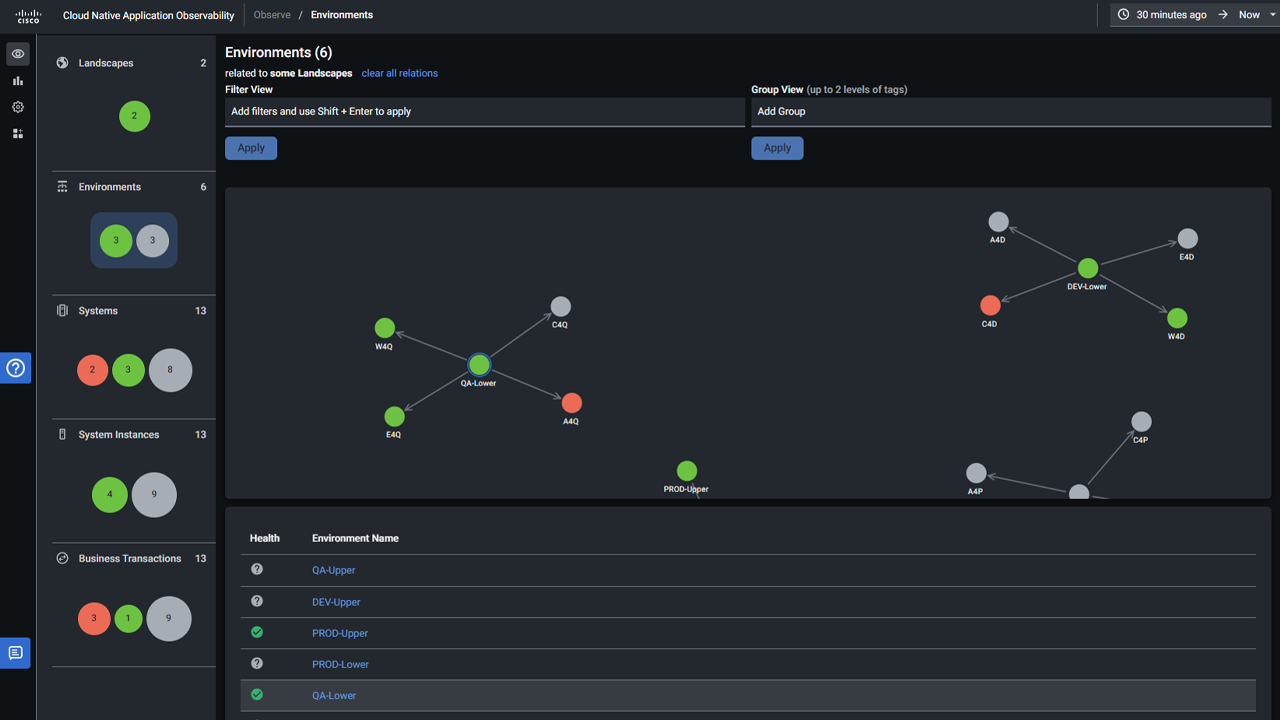Image resolution: width=1280 pixels, height=720 pixels.
Task: Open the settings gear in left sidebar
Action: pos(18,107)
